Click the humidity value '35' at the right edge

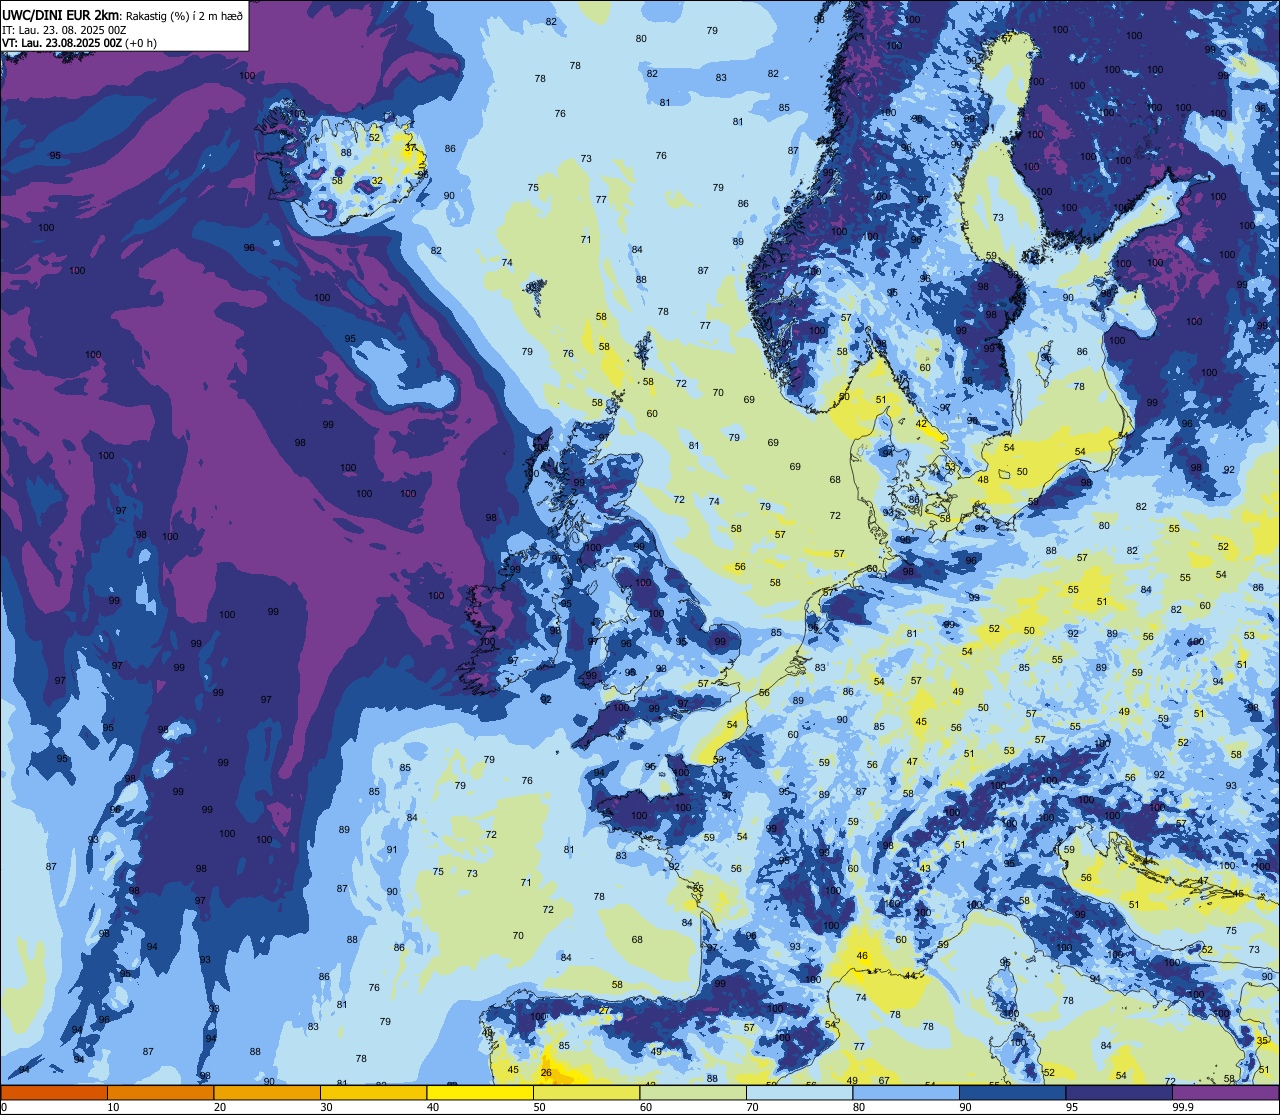[x=1261, y=1041]
